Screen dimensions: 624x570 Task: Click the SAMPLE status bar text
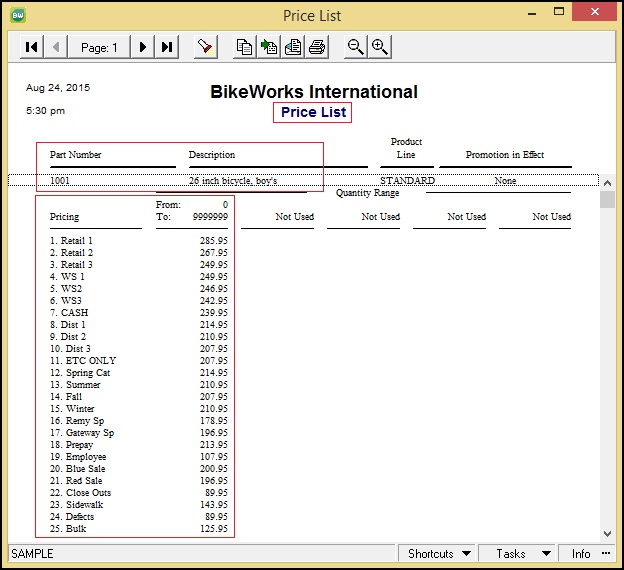32,554
